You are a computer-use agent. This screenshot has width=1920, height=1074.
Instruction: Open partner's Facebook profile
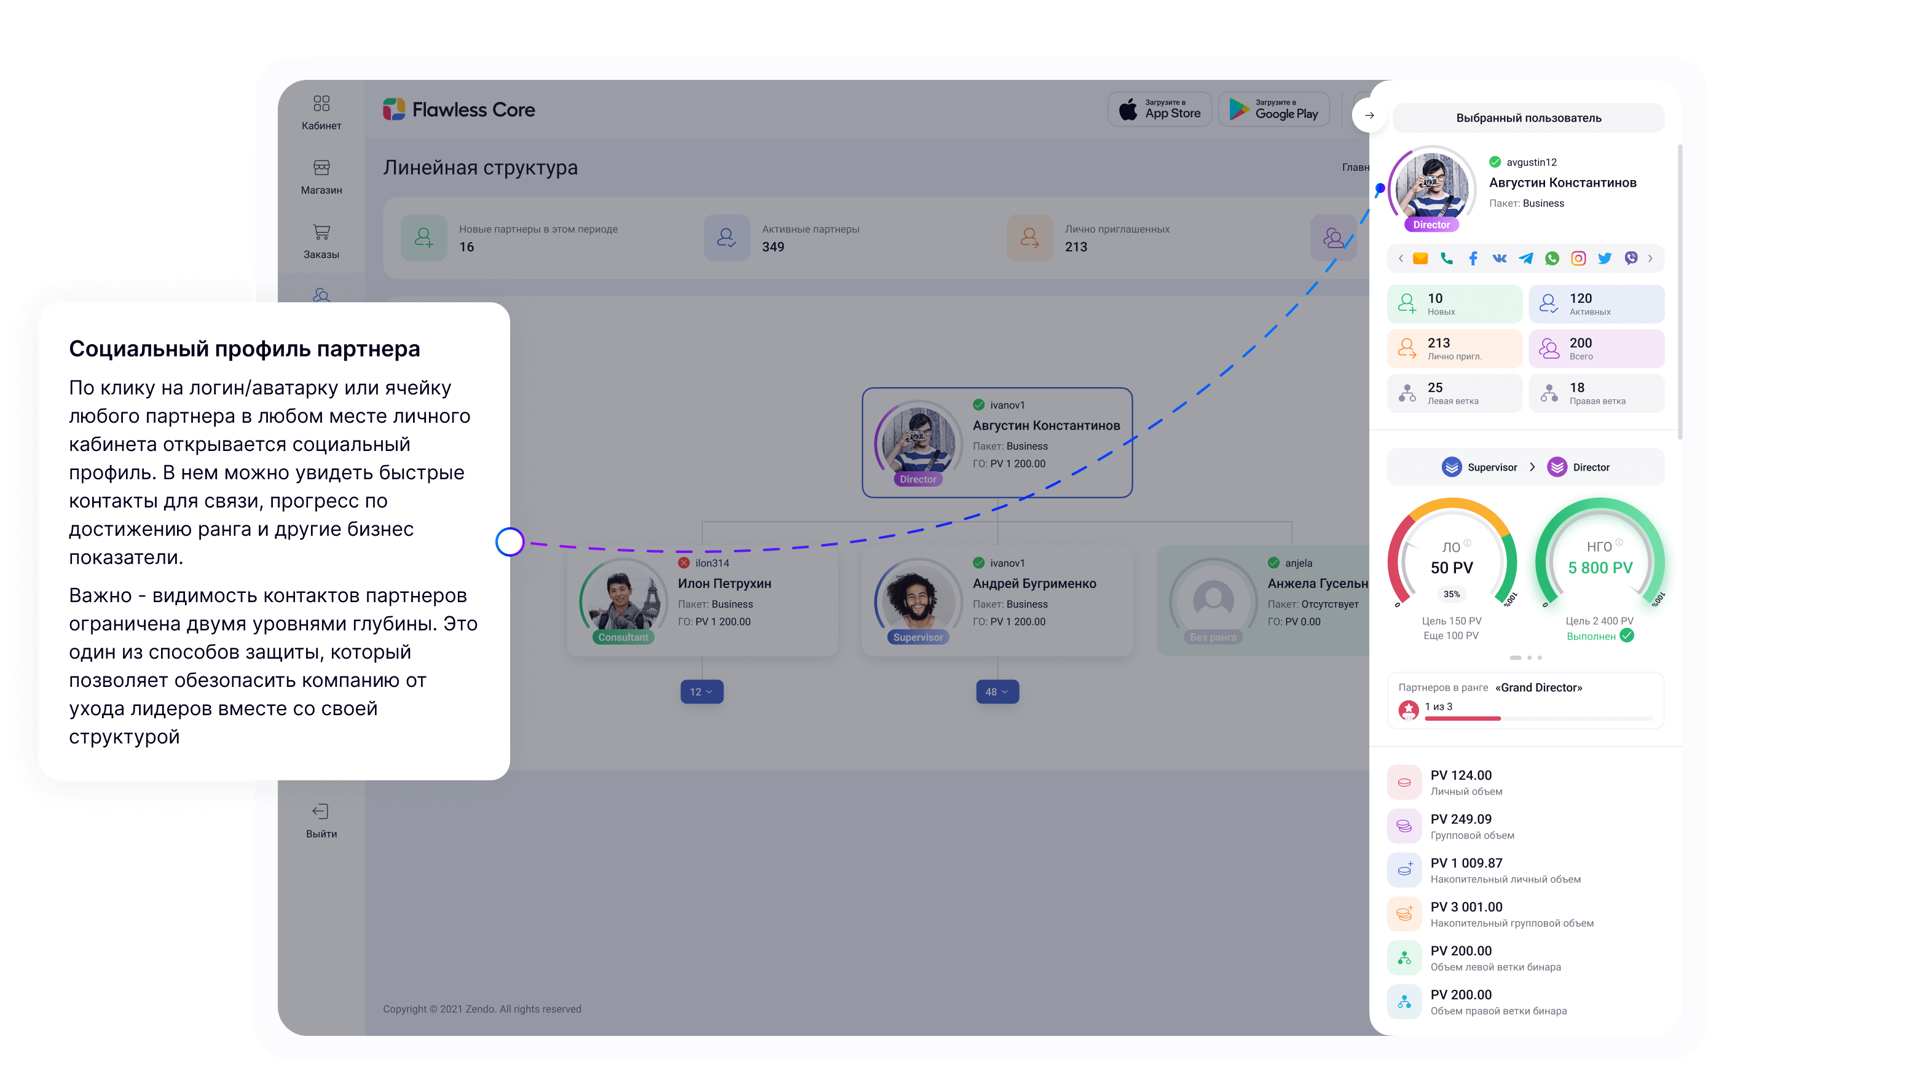[x=1473, y=258]
